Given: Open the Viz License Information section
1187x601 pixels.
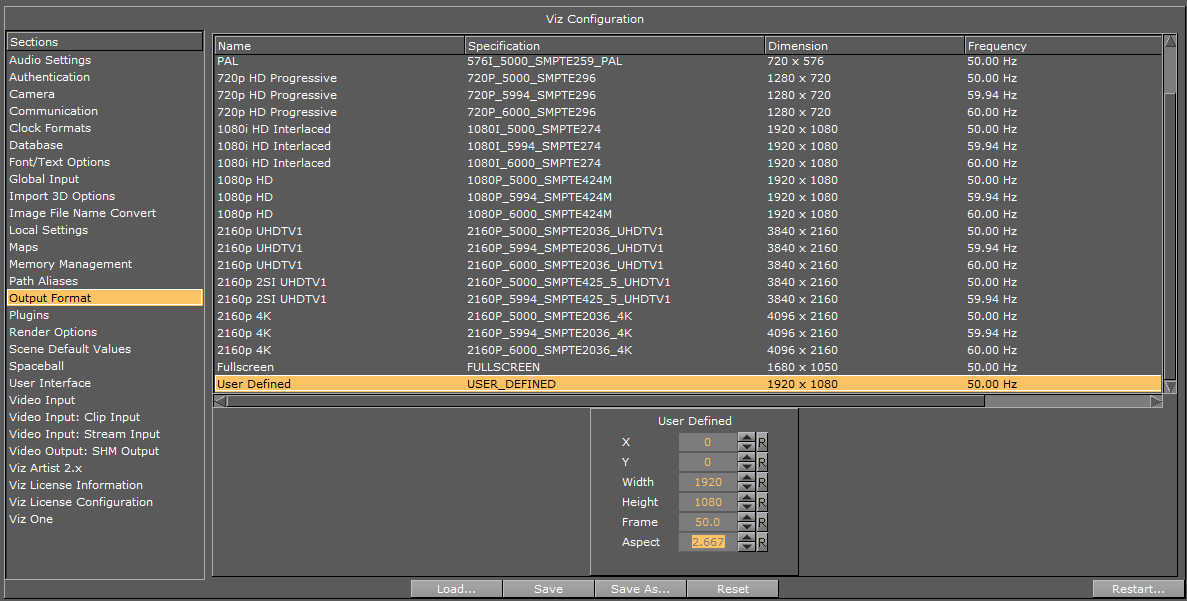Looking at the screenshot, I should coord(104,486).
